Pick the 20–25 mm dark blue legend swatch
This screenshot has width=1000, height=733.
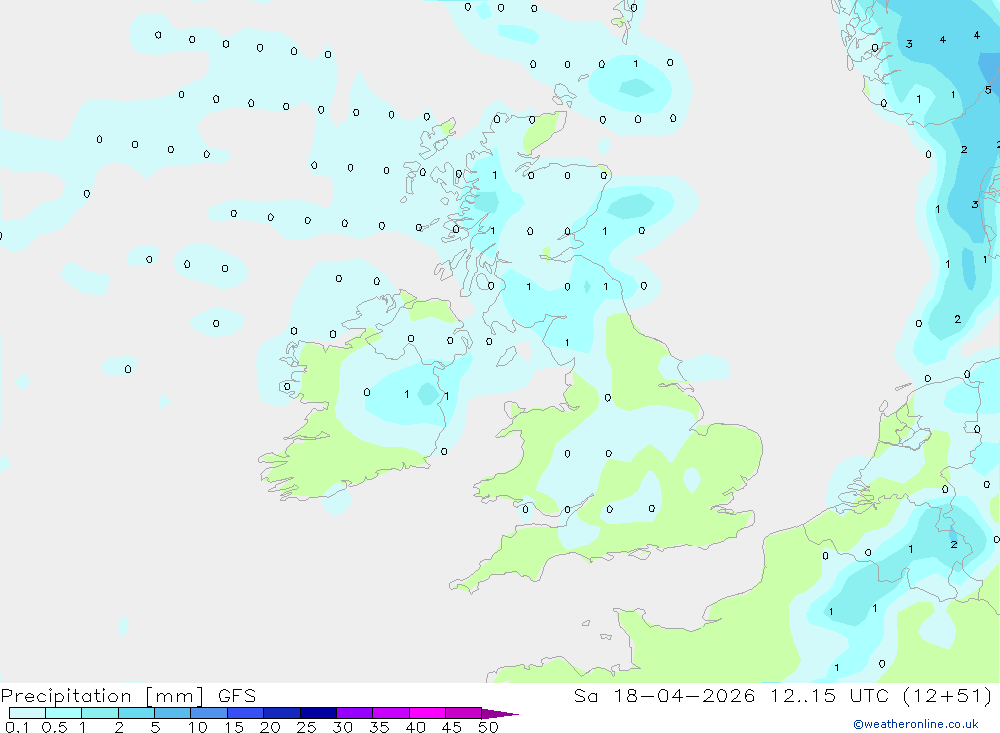pyautogui.click(x=282, y=713)
